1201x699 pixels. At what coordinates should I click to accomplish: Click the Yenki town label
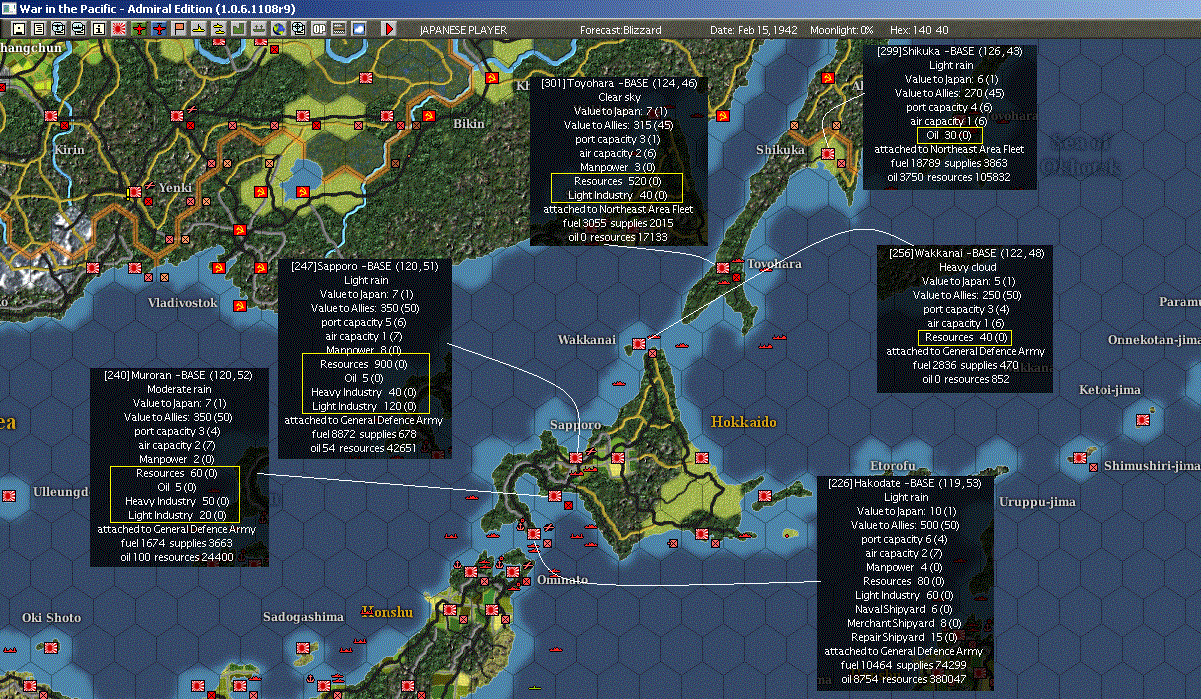click(175, 187)
